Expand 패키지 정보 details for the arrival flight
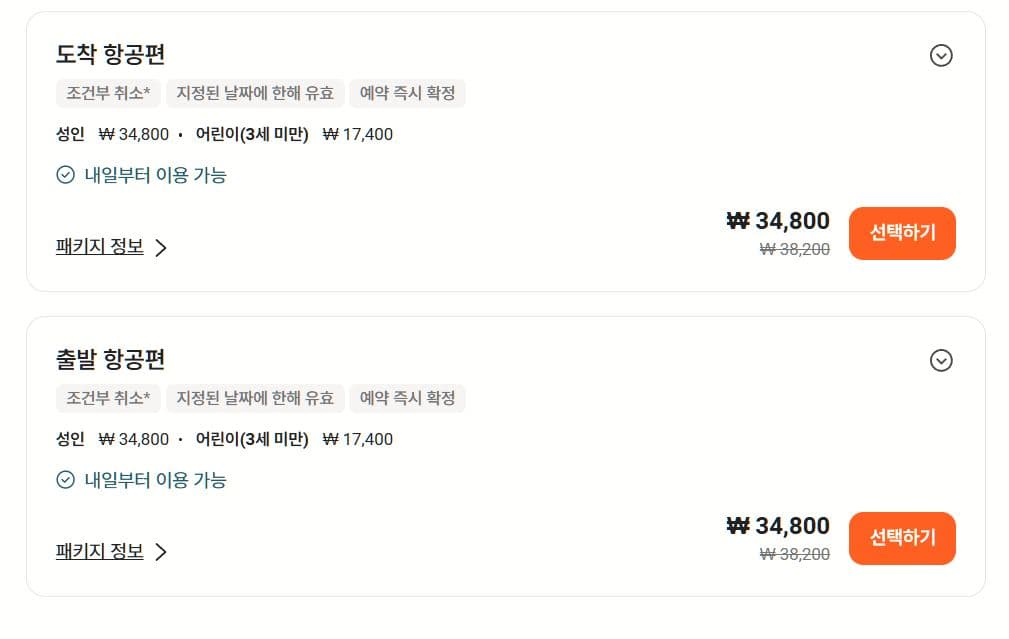This screenshot has width=1009, height=639. (99, 246)
